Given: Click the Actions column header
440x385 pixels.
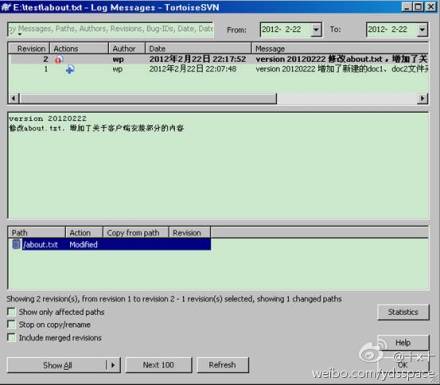Looking at the screenshot, I should point(79,49).
